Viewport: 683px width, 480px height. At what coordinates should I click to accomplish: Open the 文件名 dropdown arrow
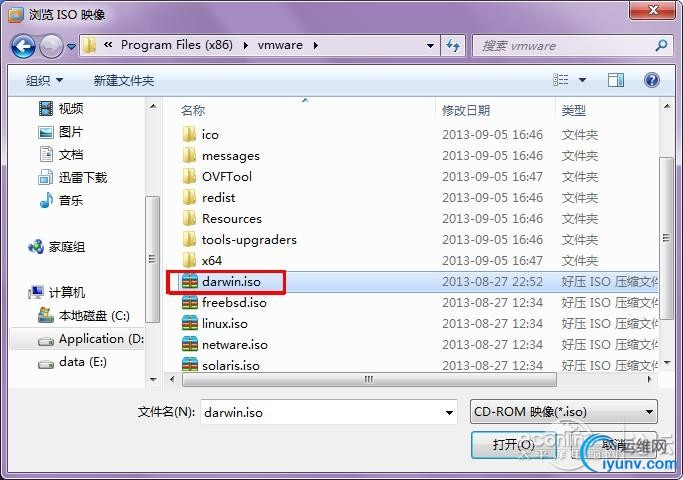point(450,412)
